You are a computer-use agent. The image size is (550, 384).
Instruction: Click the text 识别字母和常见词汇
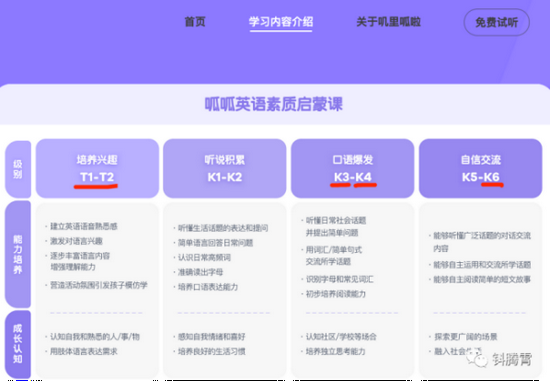[x=340, y=279]
